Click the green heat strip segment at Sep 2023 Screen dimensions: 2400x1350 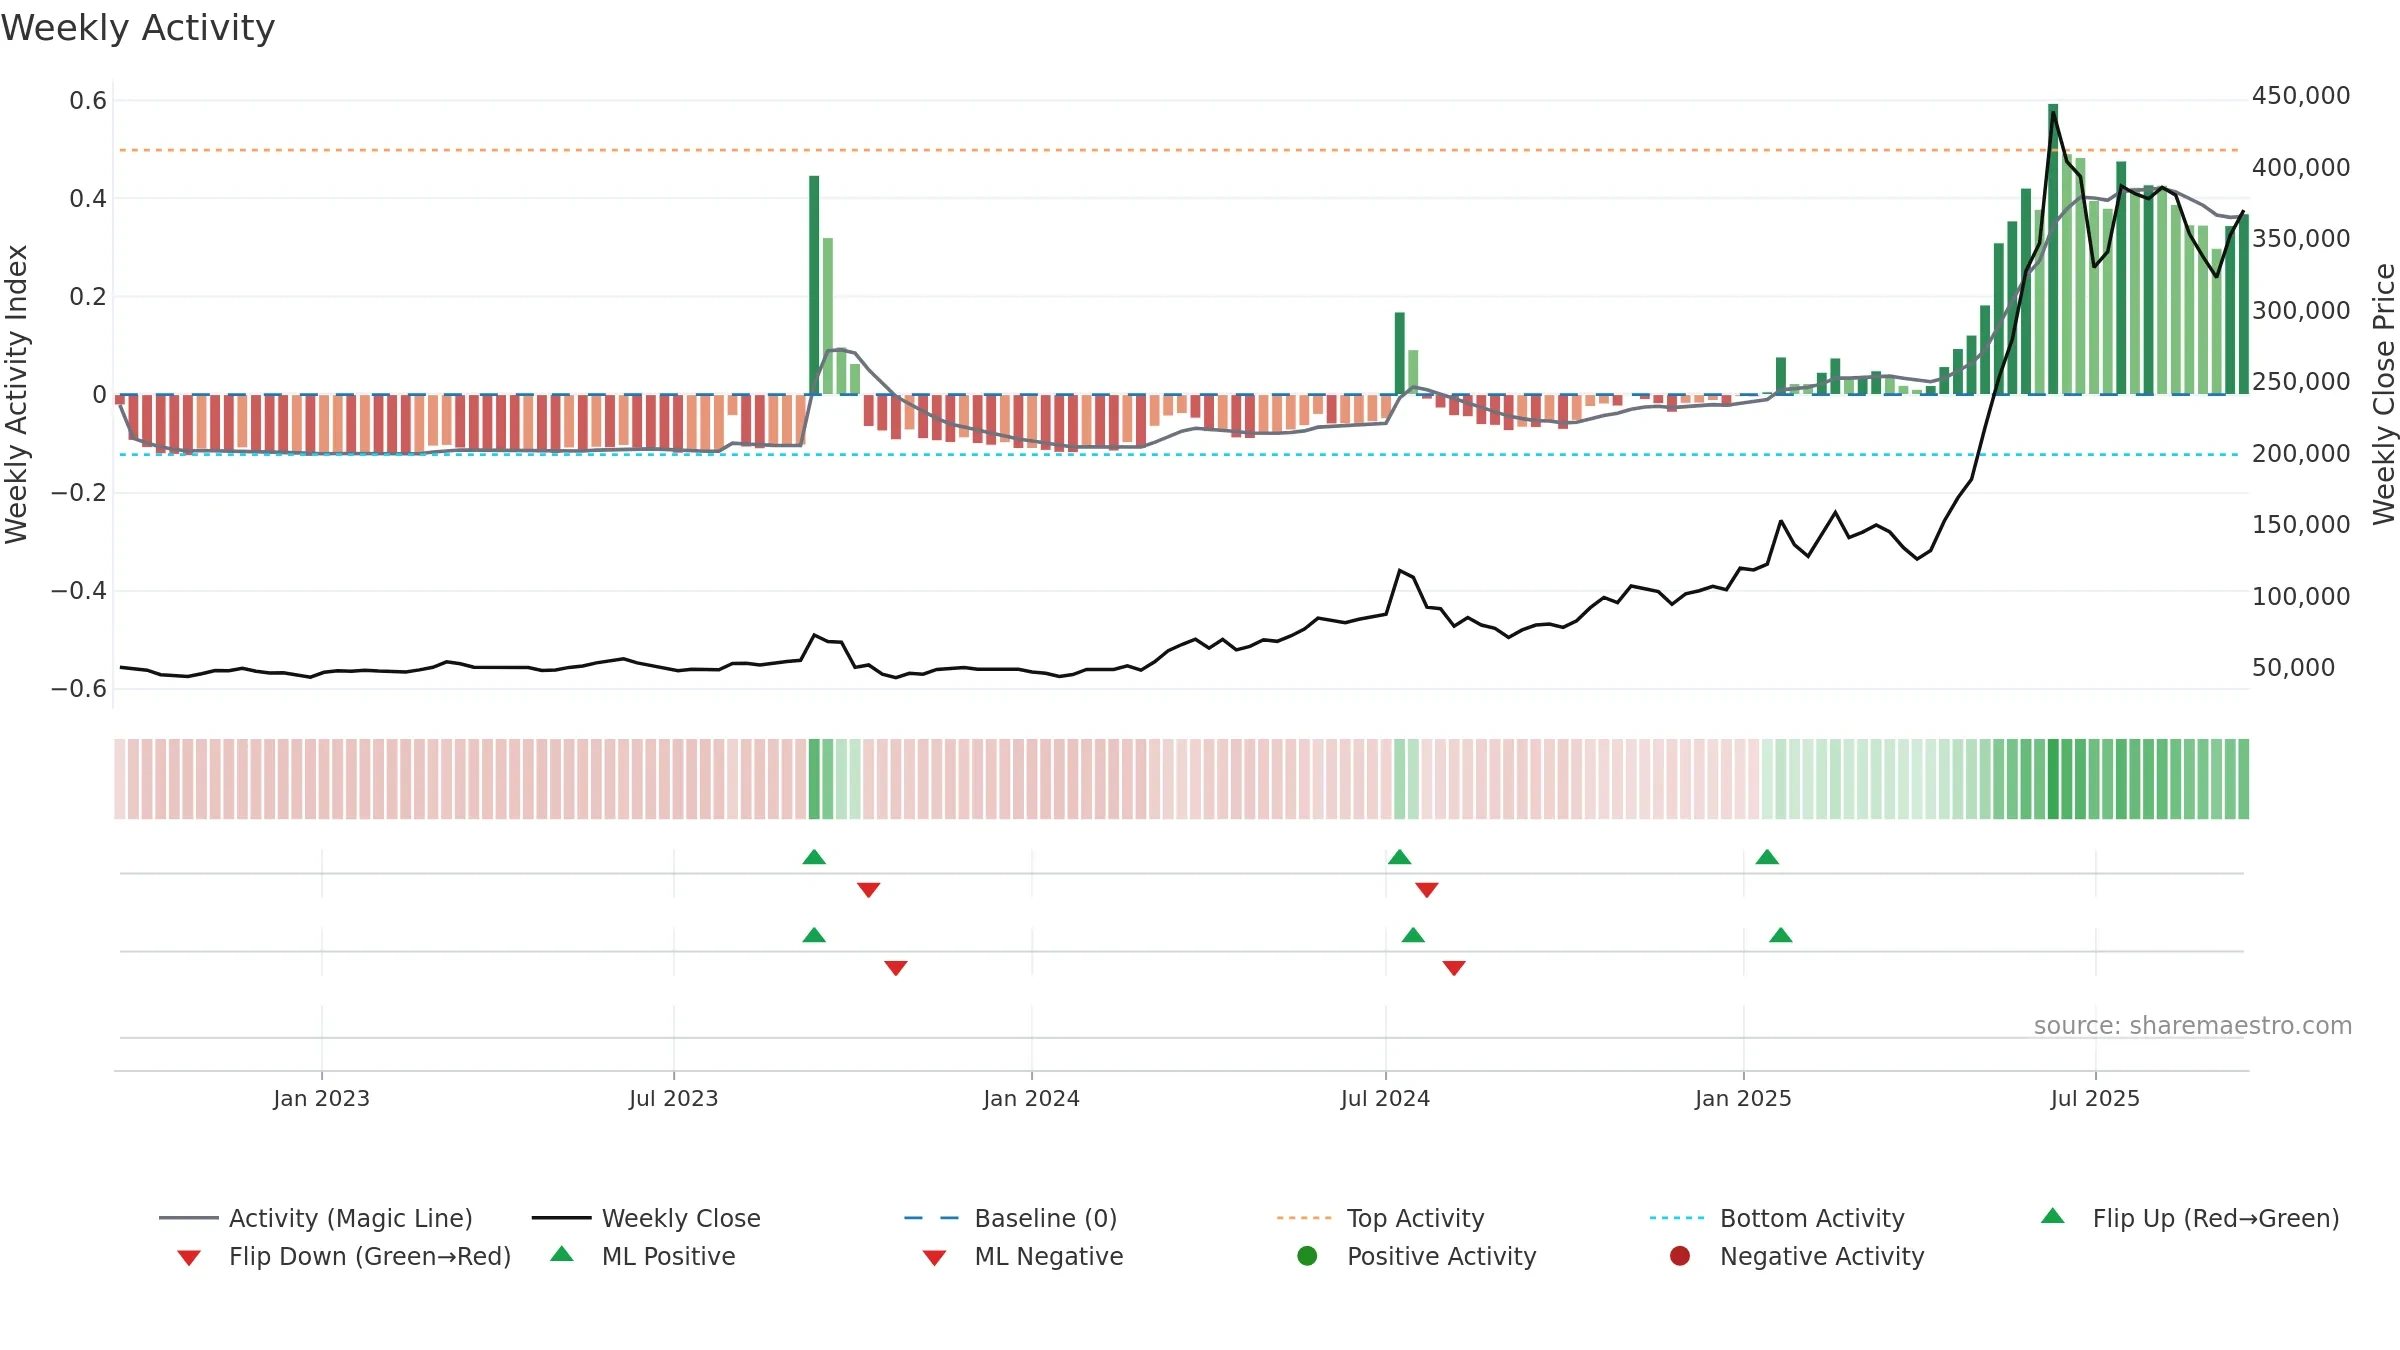pos(814,779)
